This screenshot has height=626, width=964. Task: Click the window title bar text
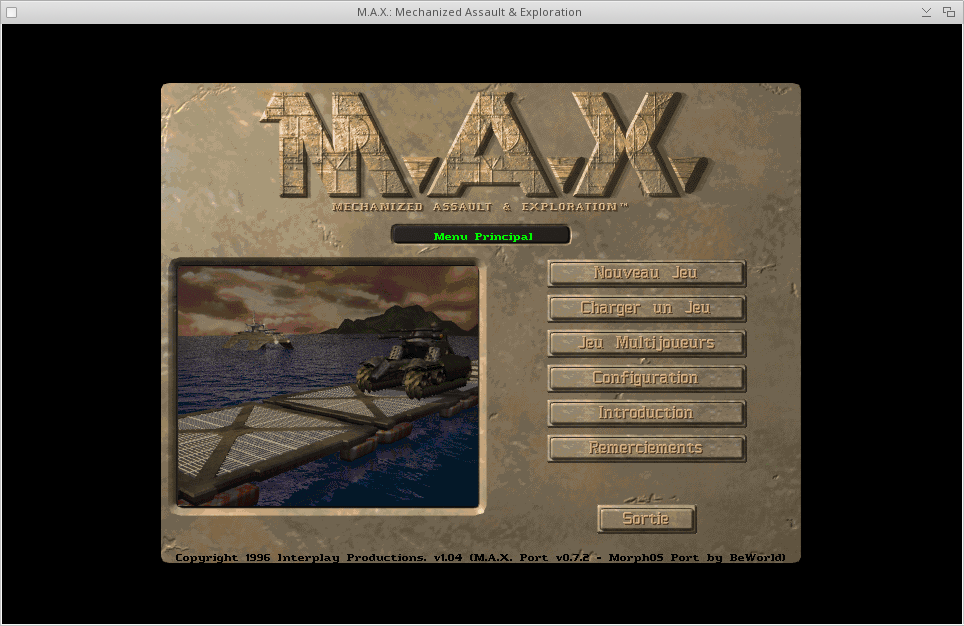pos(469,12)
